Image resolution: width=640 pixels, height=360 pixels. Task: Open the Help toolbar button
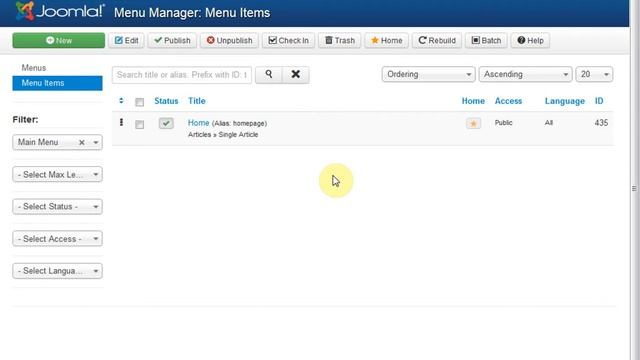click(530, 40)
